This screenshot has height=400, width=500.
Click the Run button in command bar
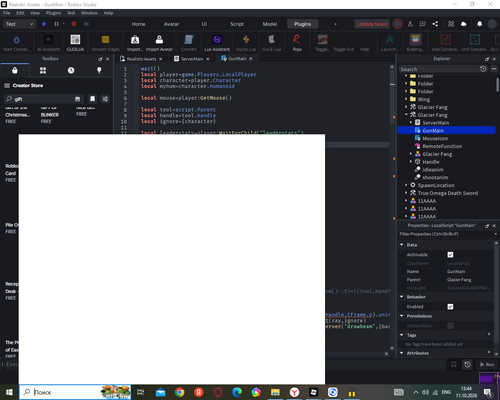(487, 364)
